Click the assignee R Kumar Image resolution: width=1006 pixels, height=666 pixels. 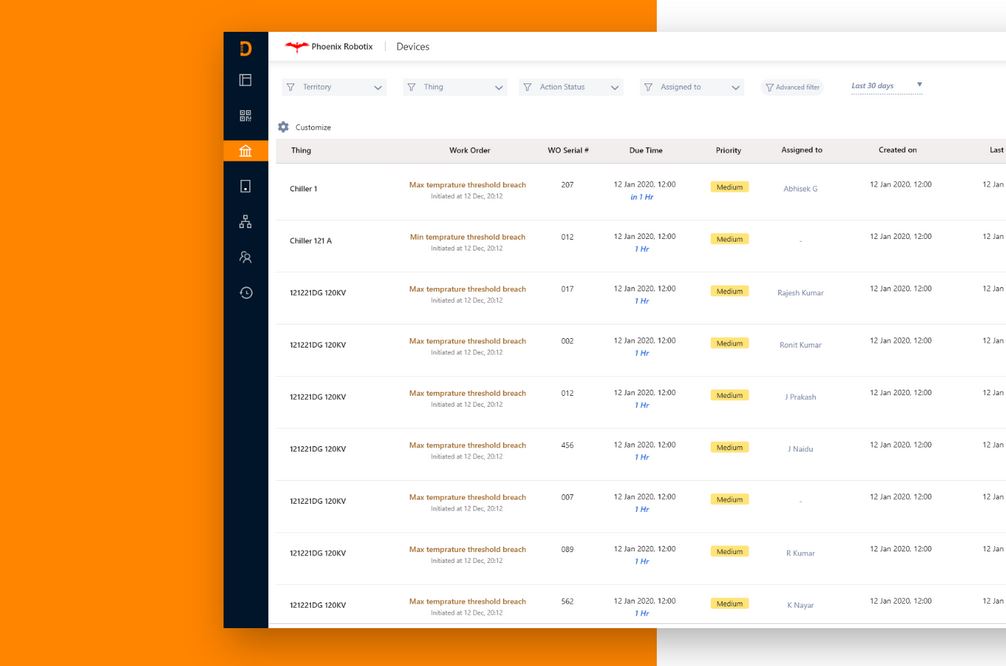(x=801, y=553)
